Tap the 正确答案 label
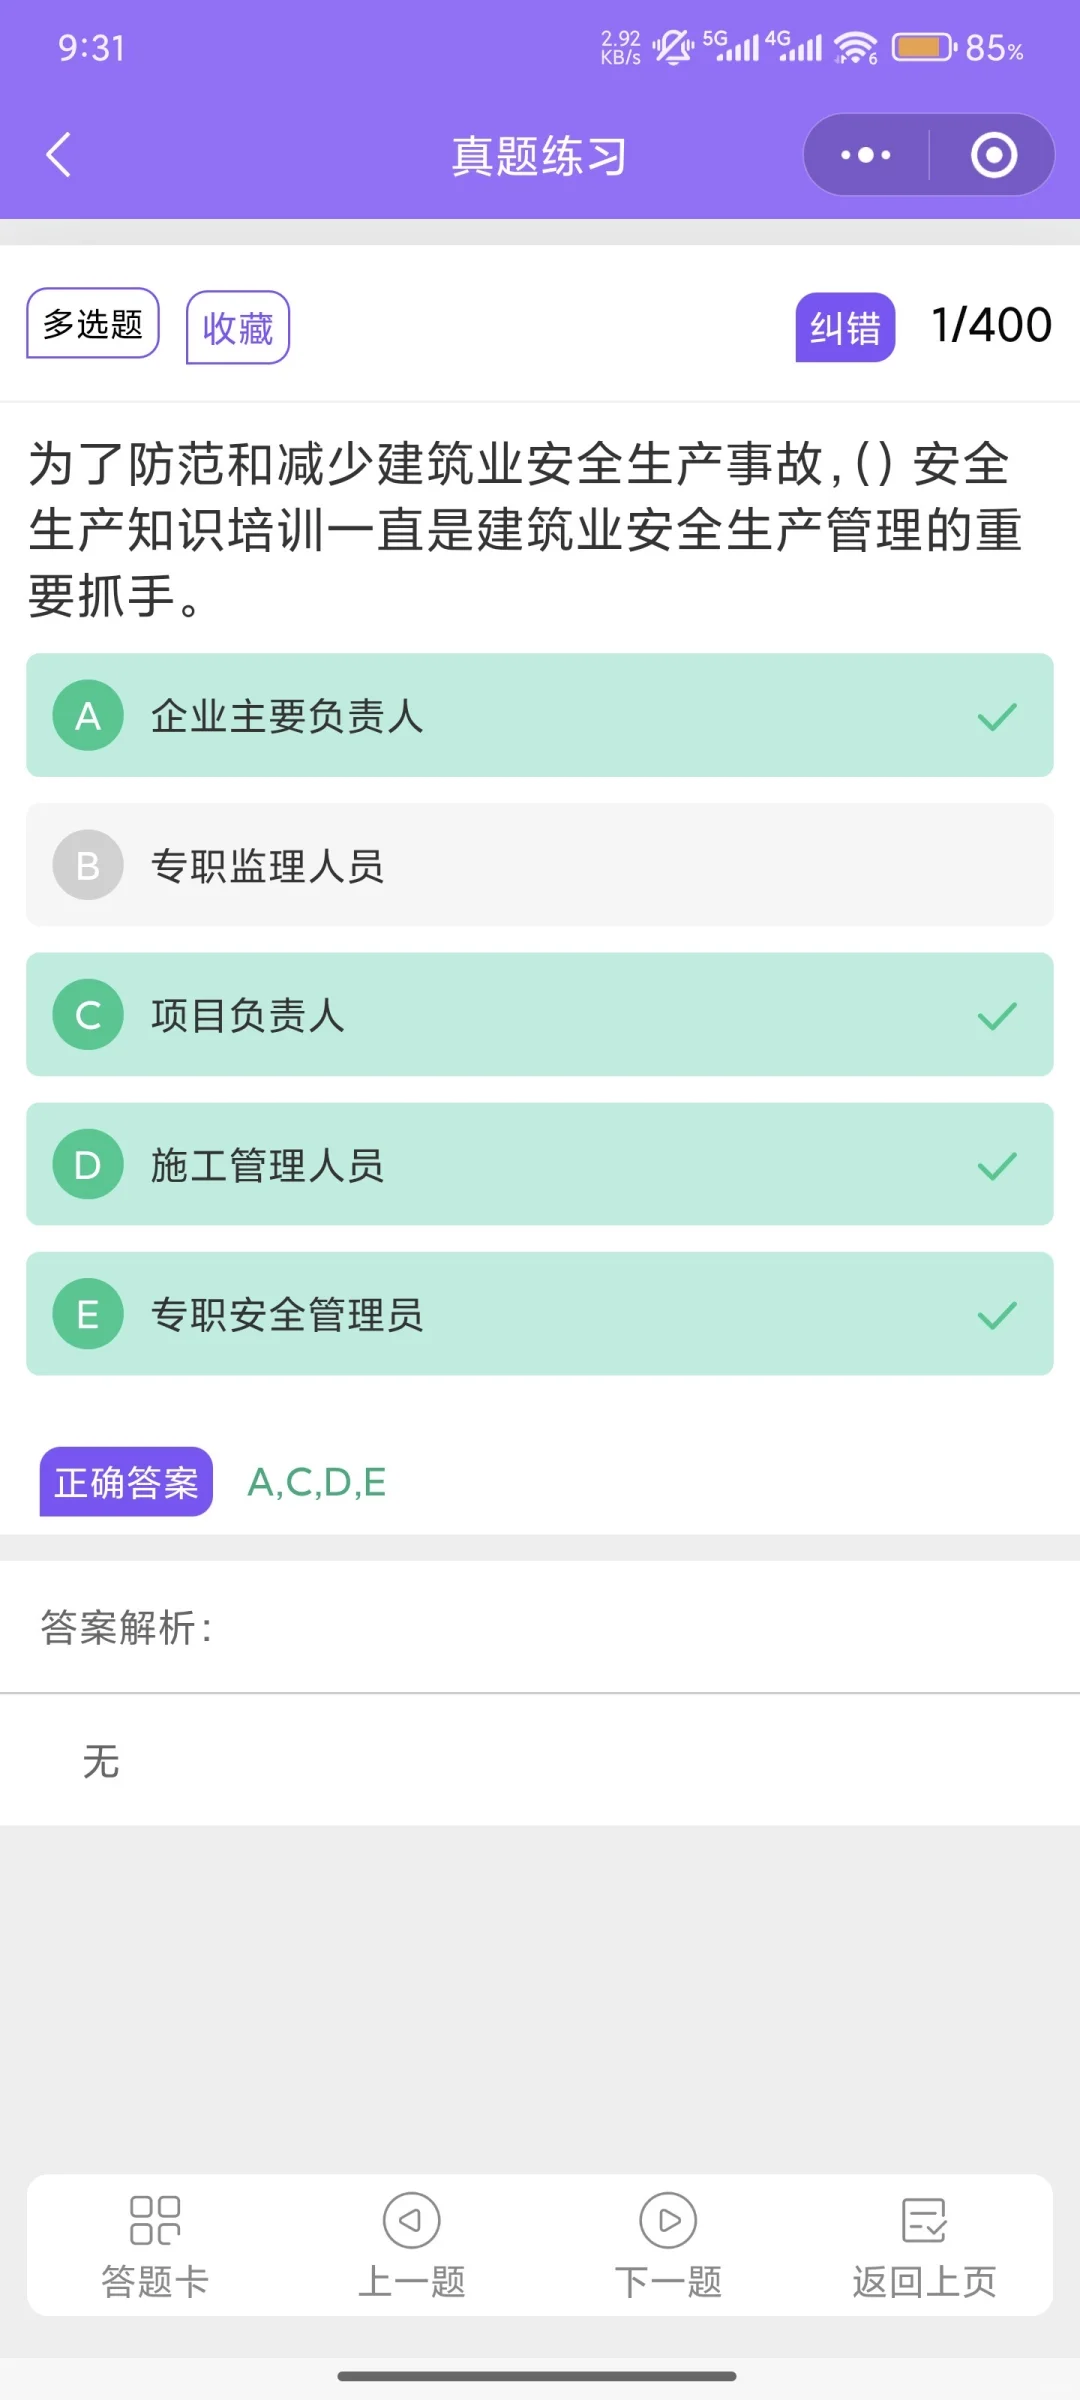This screenshot has width=1080, height=2400. pos(126,1482)
